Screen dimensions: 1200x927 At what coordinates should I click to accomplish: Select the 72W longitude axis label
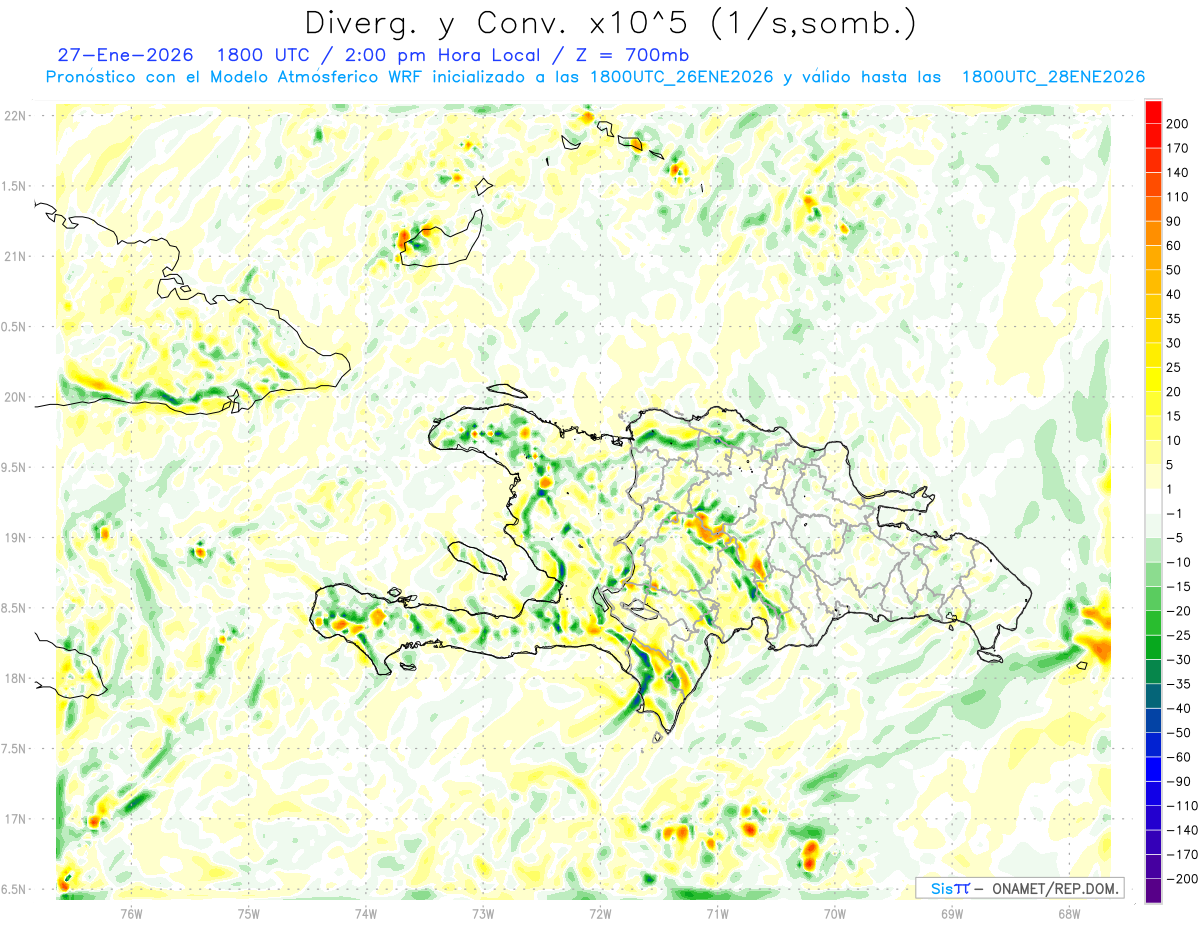(600, 913)
